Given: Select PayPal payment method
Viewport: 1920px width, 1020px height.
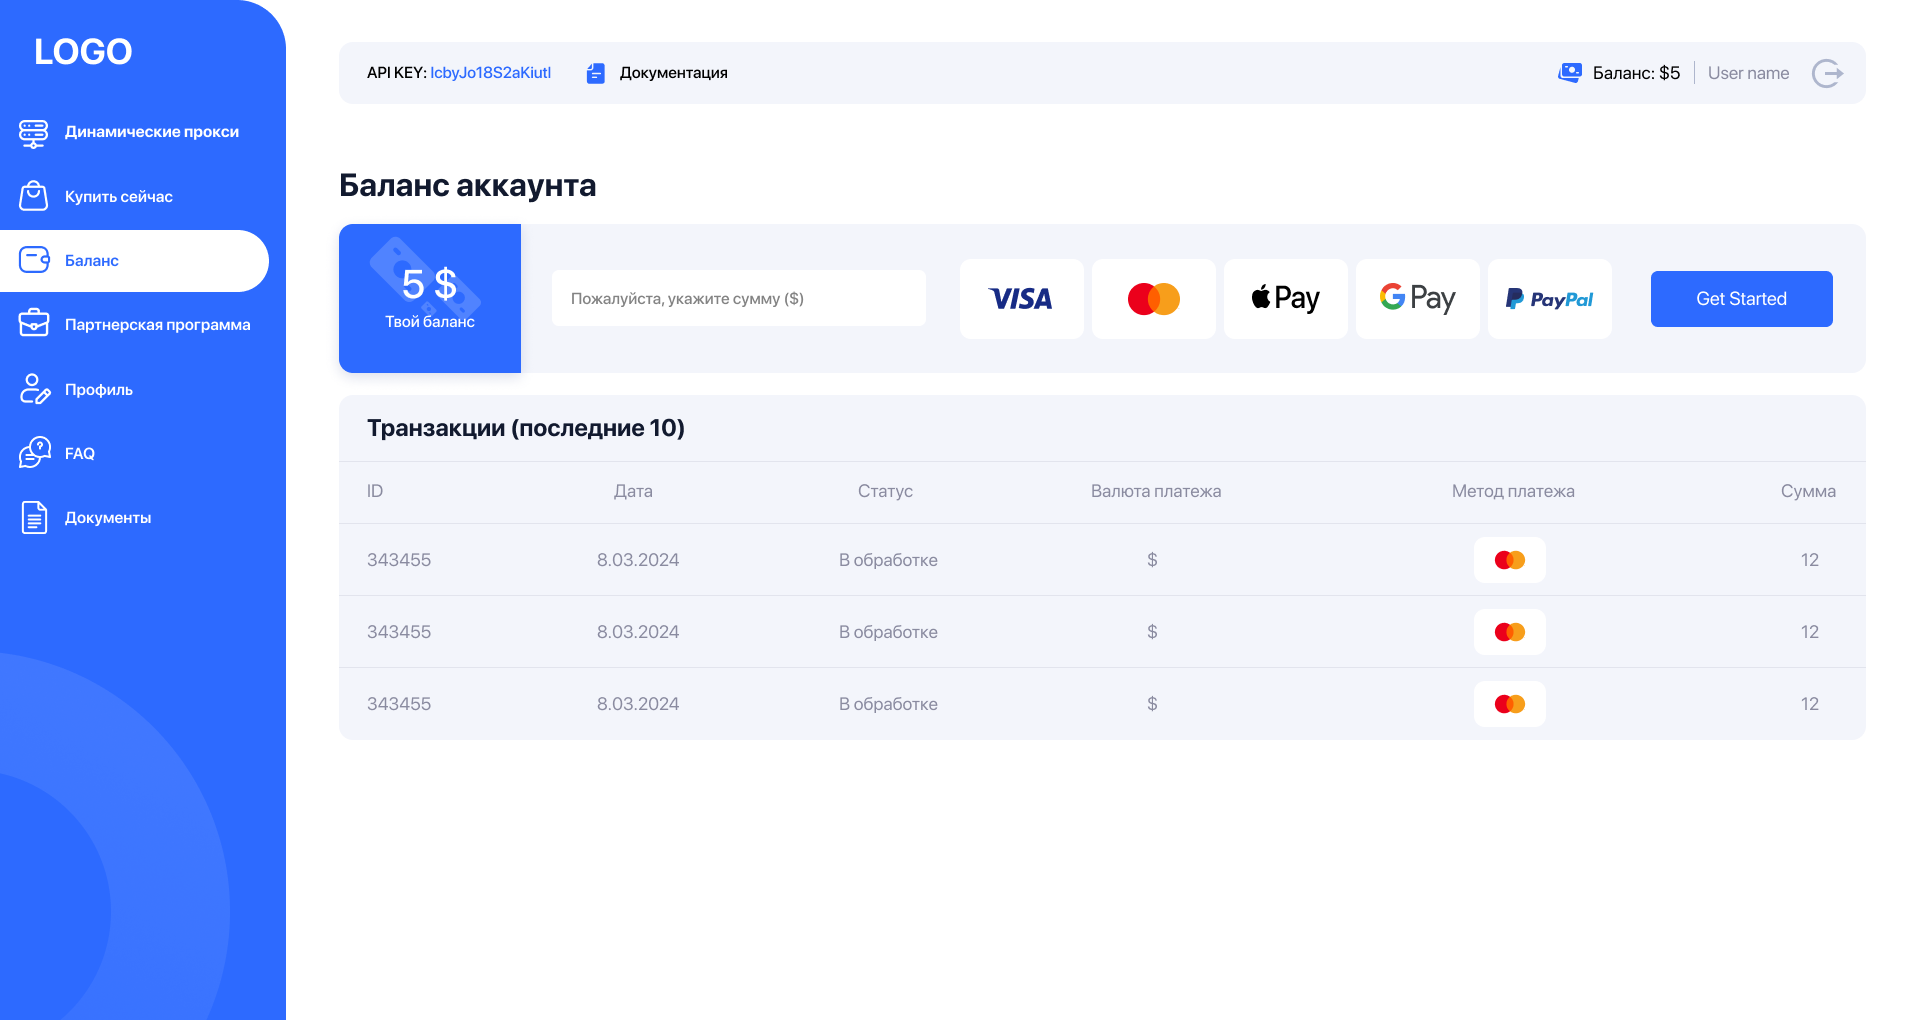Looking at the screenshot, I should [x=1550, y=299].
